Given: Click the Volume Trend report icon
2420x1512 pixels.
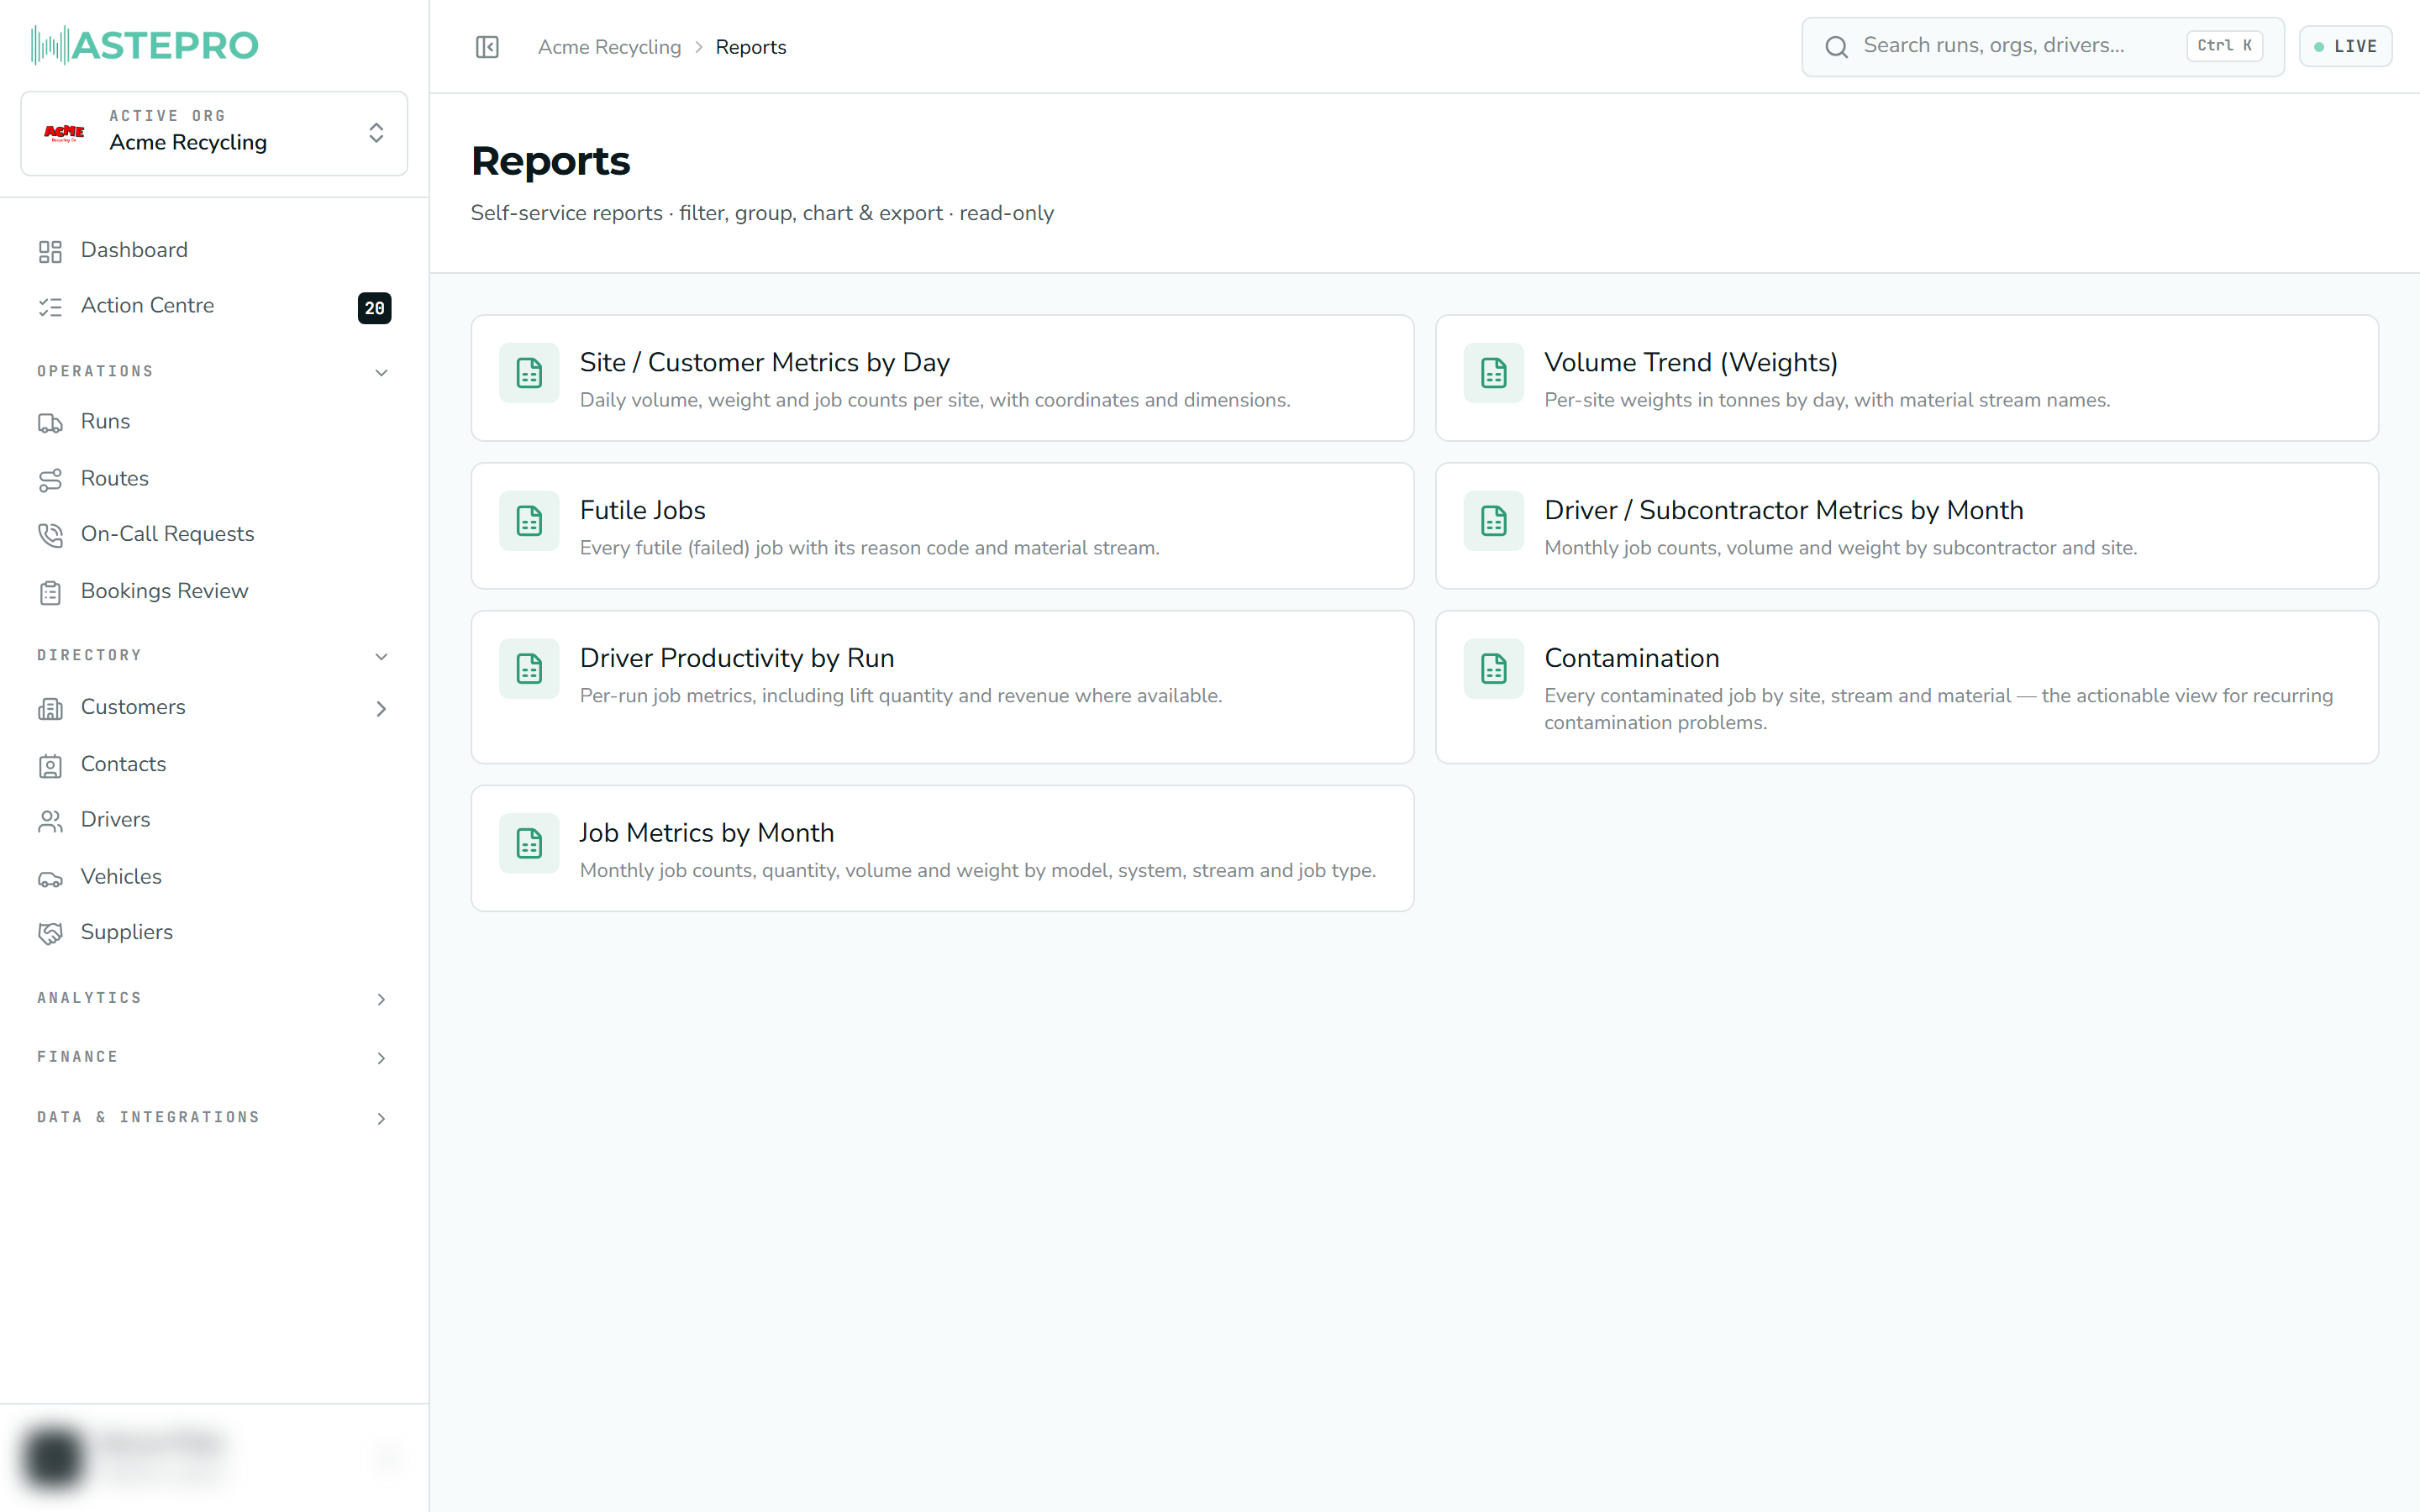Looking at the screenshot, I should [1493, 373].
